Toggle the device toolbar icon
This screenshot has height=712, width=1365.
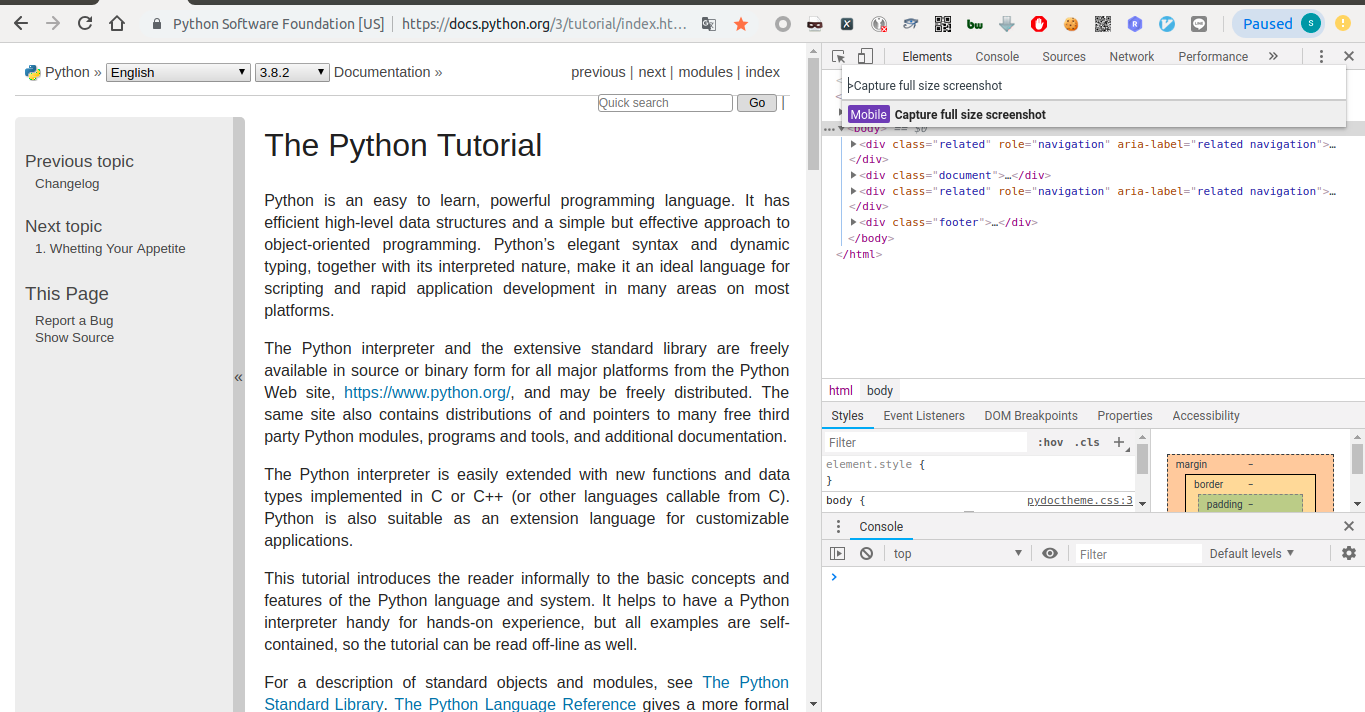tap(865, 56)
